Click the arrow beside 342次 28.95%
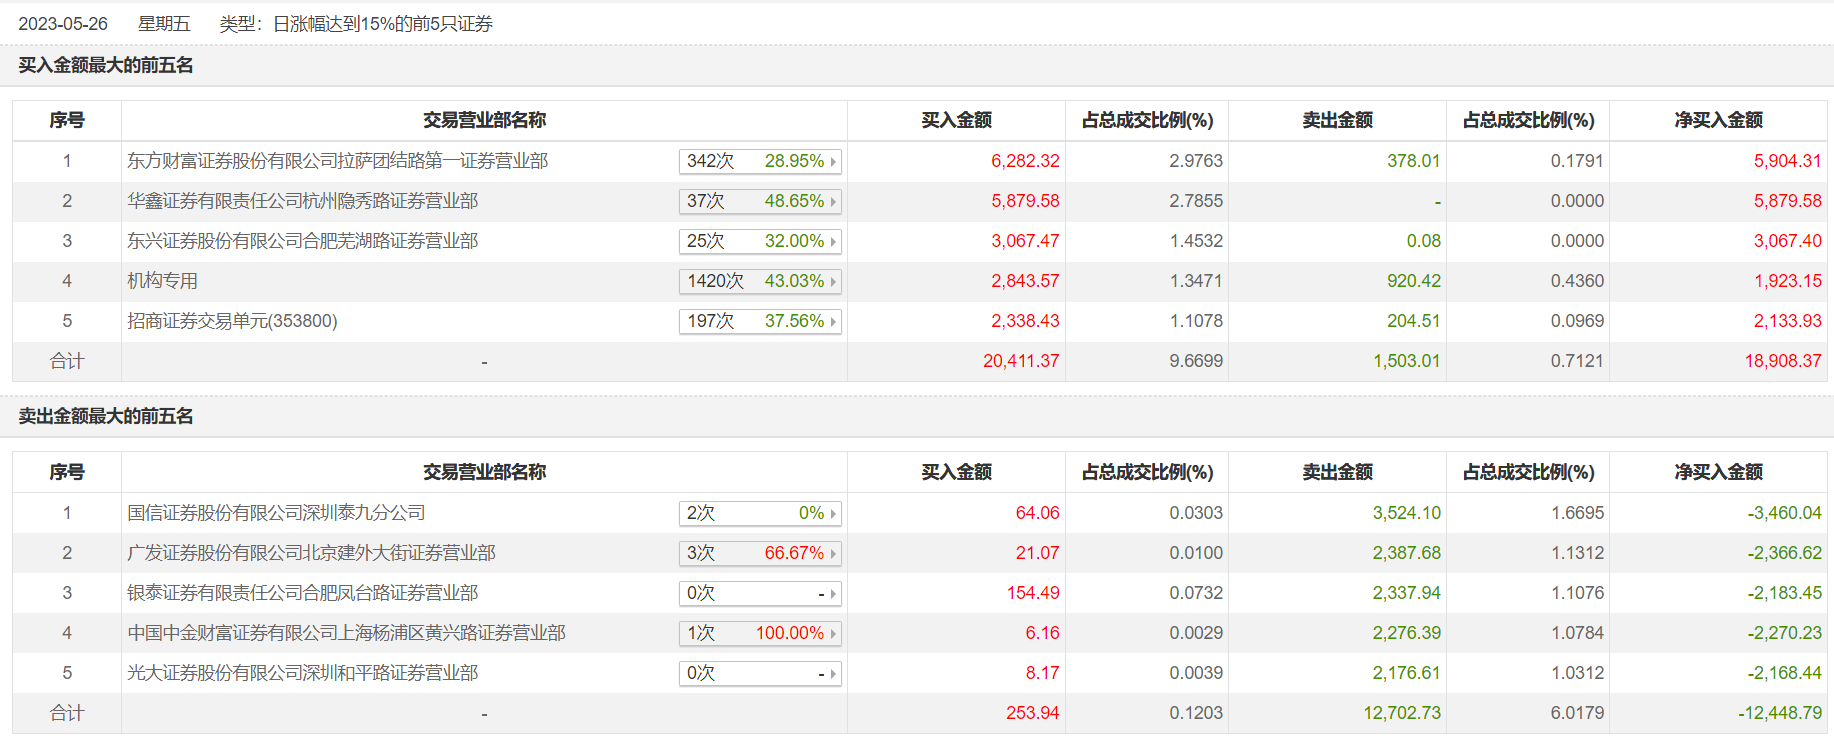Image resolution: width=1834 pixels, height=738 pixels. [832, 161]
